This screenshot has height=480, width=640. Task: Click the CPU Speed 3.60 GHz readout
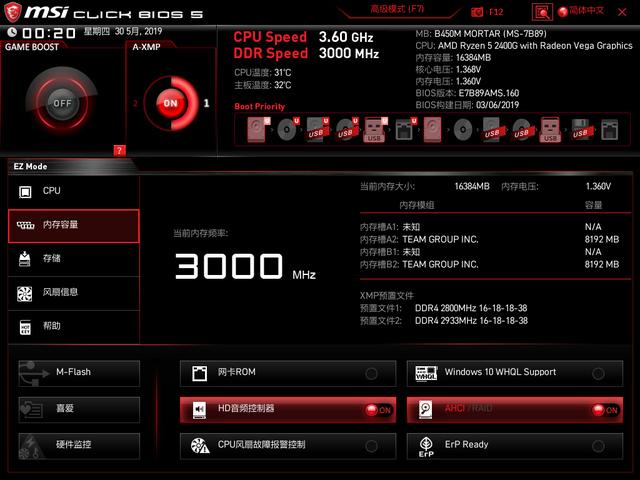point(303,37)
